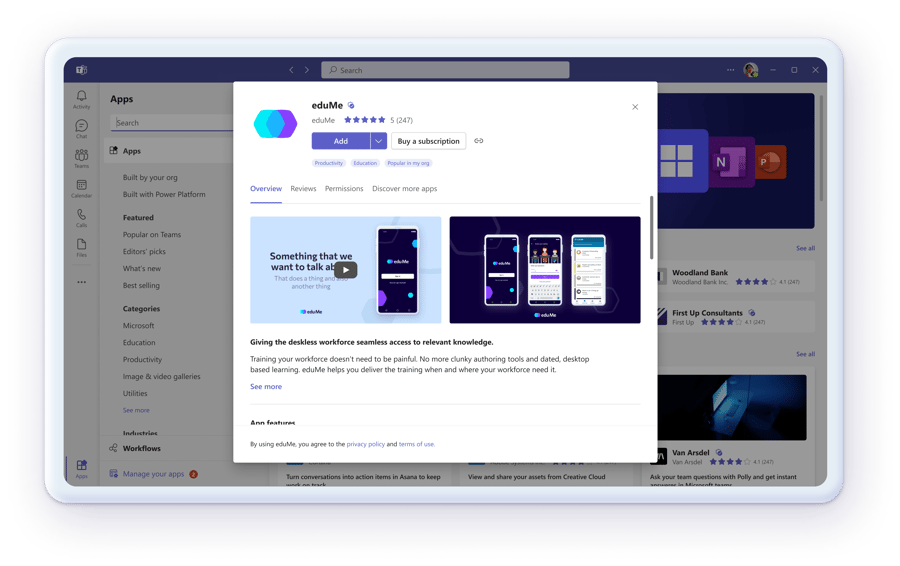900x566 pixels.
Task: Open the terms of use link
Action: pos(416,444)
